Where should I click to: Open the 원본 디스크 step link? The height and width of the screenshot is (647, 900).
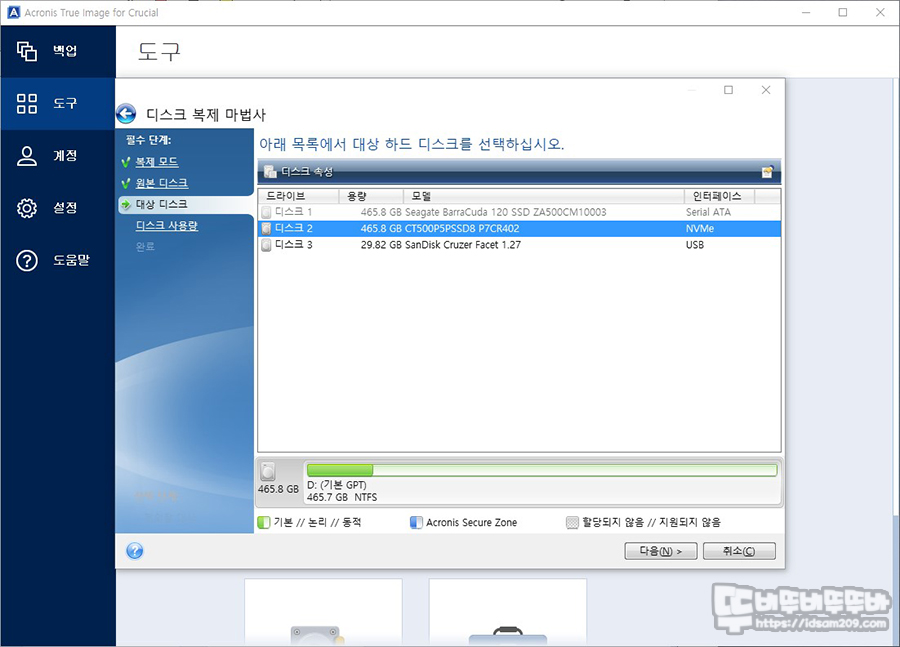coord(162,183)
